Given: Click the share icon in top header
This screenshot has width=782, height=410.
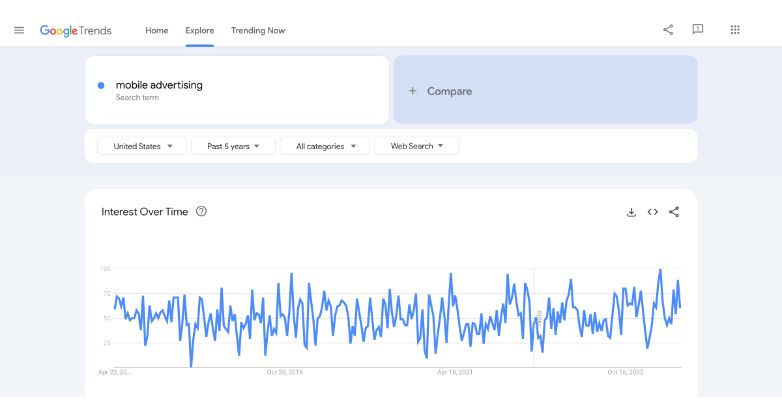Looking at the screenshot, I should (x=668, y=30).
